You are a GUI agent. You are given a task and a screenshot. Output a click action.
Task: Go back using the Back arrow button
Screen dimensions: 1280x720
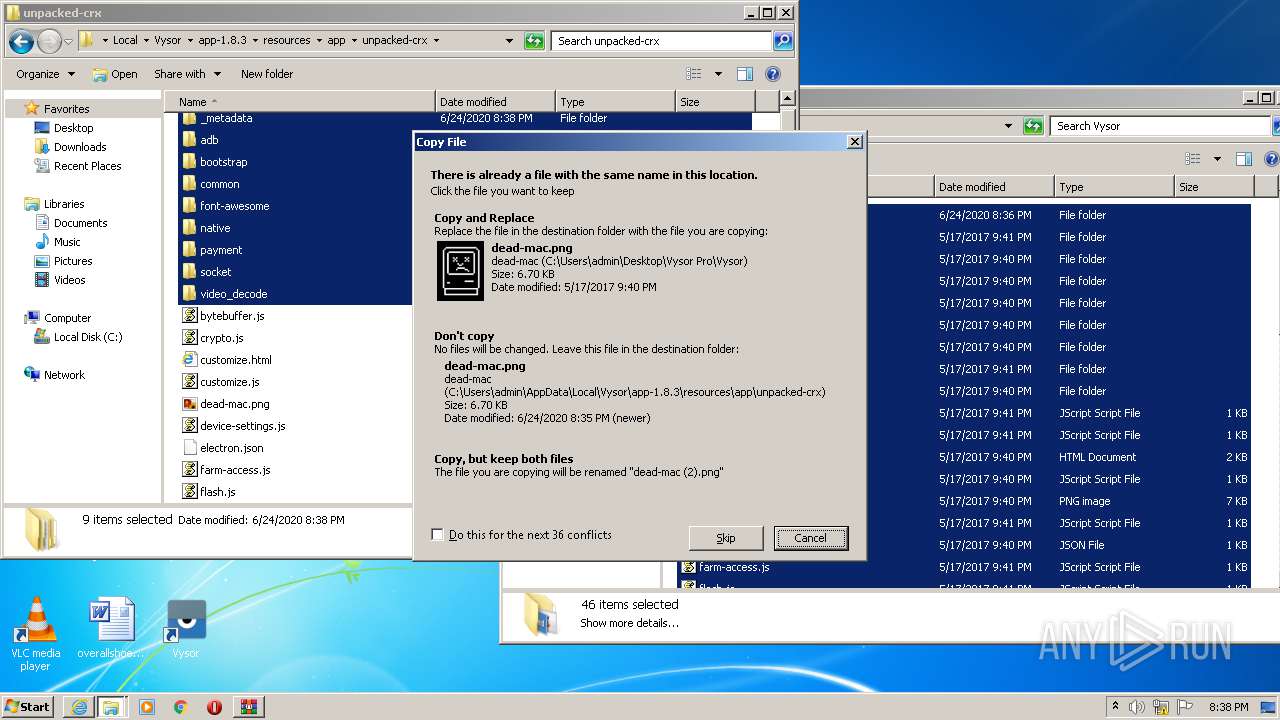pyautogui.click(x=21, y=41)
